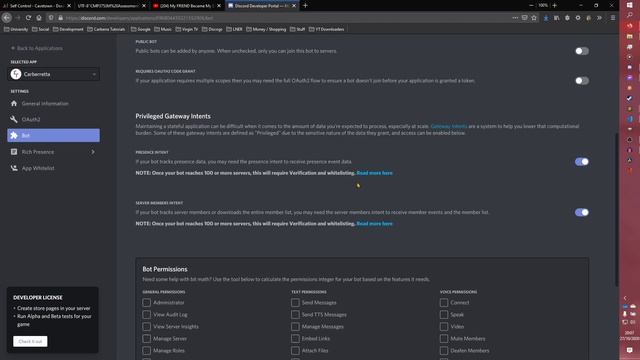Open Google bookmarks folder
Screen dimensions: 640x360
coord(140,29)
